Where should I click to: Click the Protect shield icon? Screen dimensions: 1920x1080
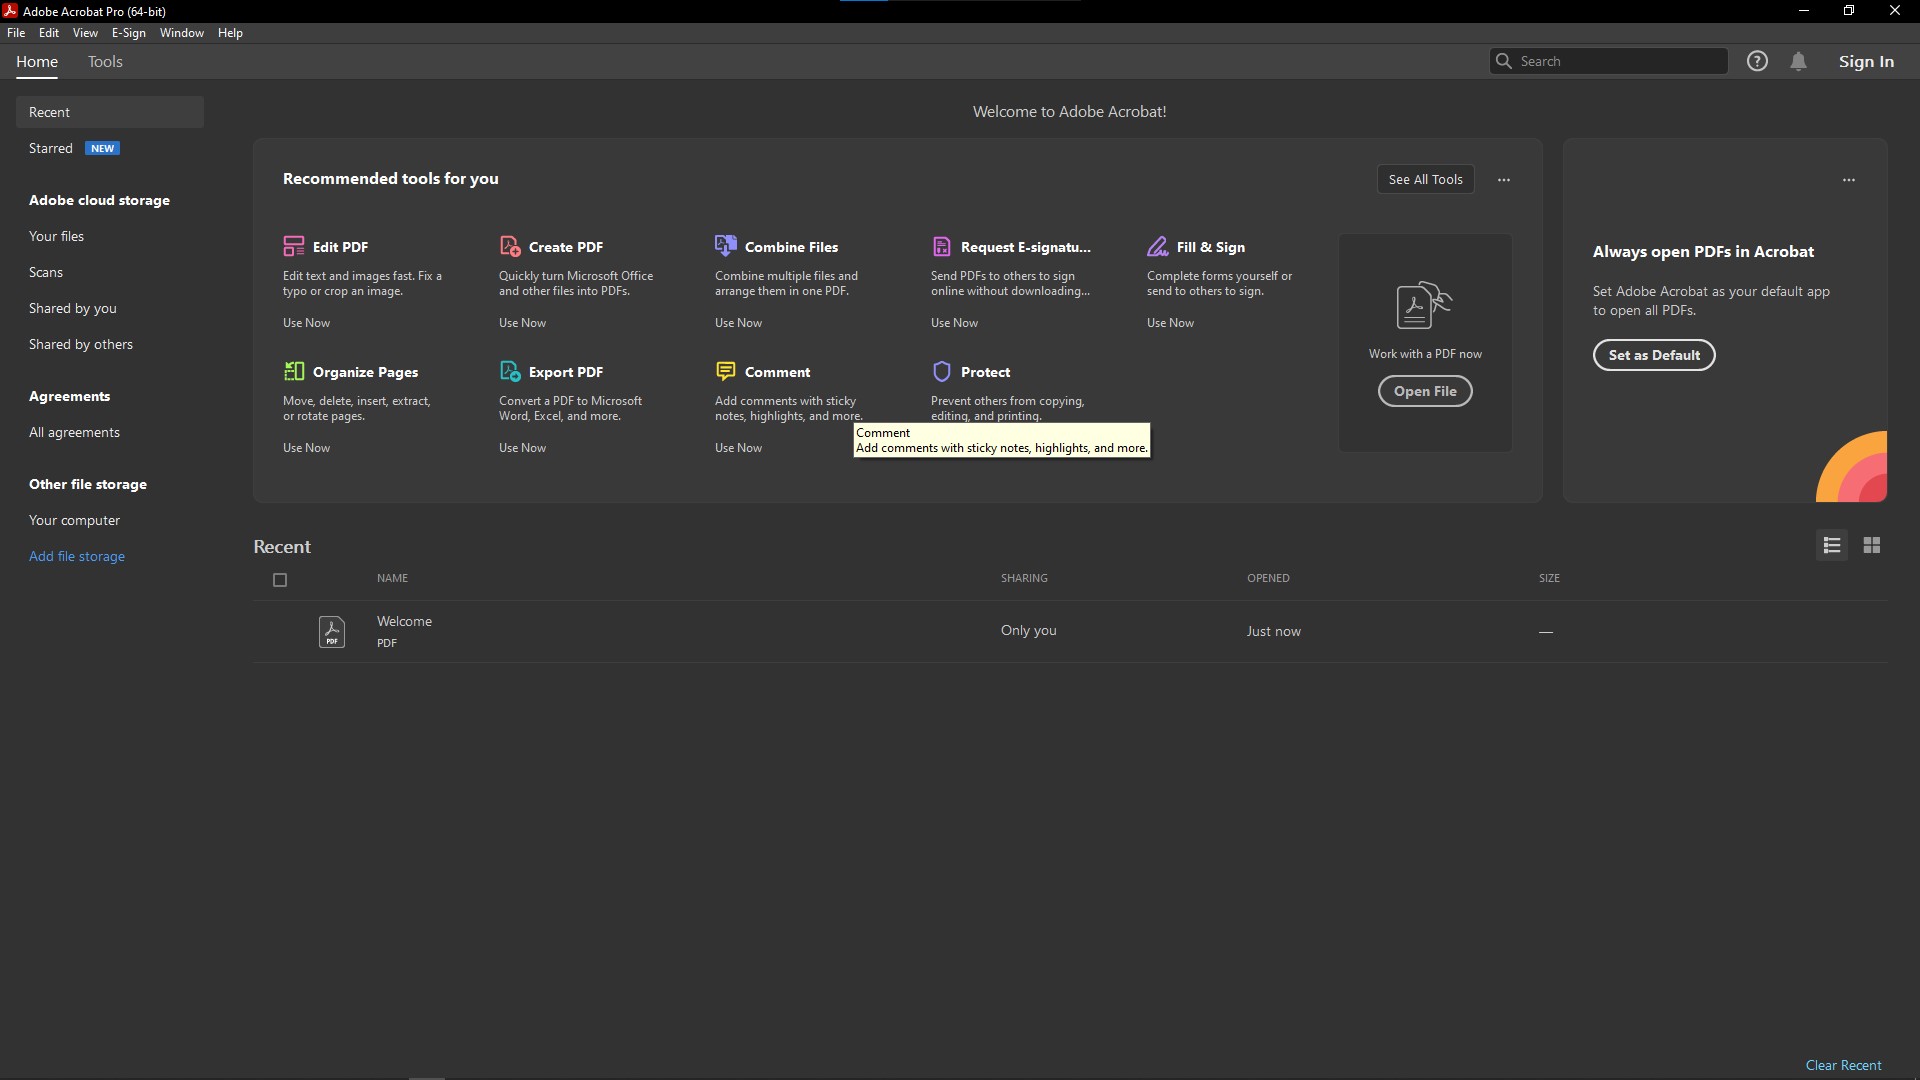[941, 371]
